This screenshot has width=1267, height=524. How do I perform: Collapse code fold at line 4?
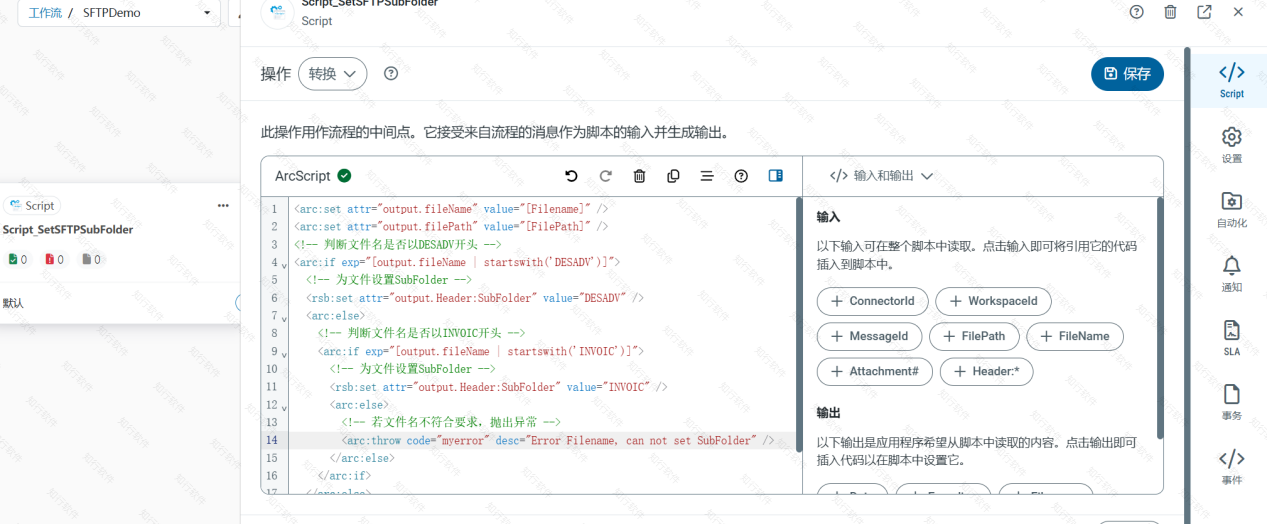284,264
